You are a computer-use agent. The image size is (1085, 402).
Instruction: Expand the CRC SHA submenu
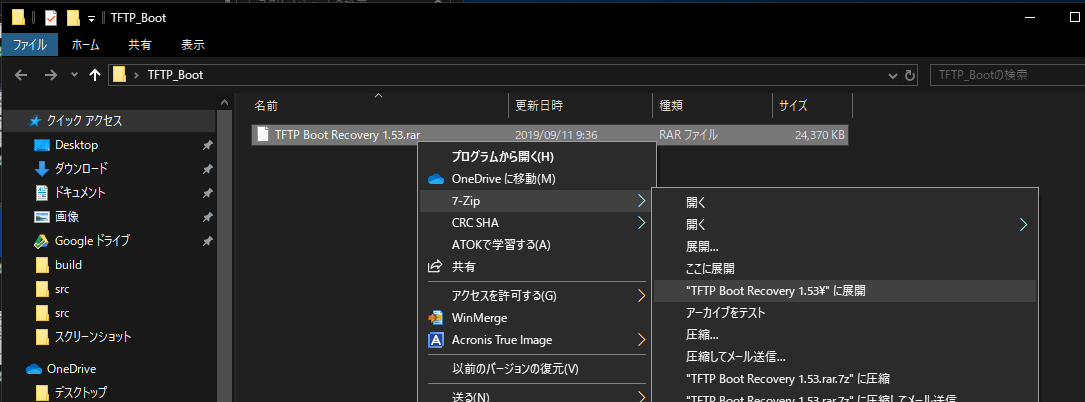(536, 223)
